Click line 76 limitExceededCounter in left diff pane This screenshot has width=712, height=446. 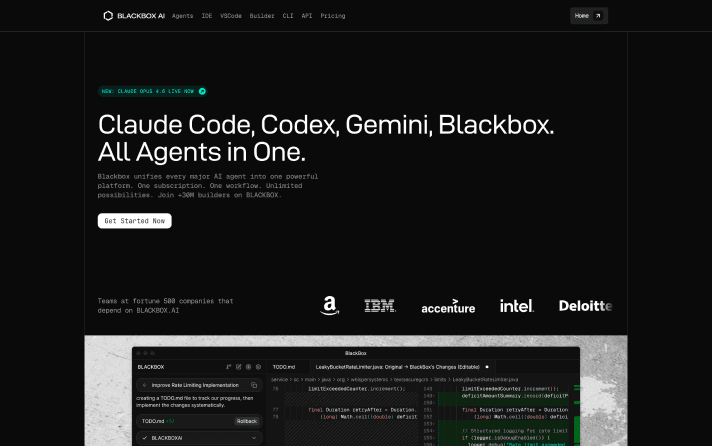[x=356, y=389]
